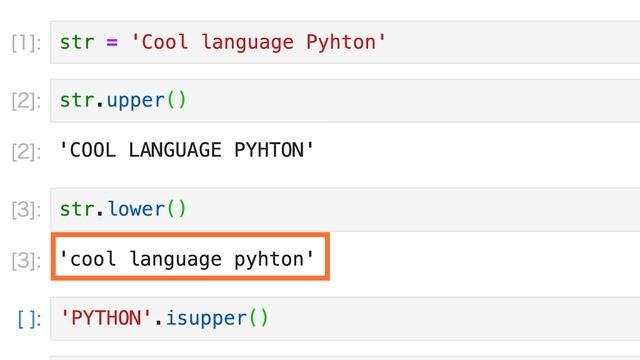Click the output text 'COOL LANGUAGE PYHTON'
The width and height of the screenshot is (640, 360).
coord(187,150)
